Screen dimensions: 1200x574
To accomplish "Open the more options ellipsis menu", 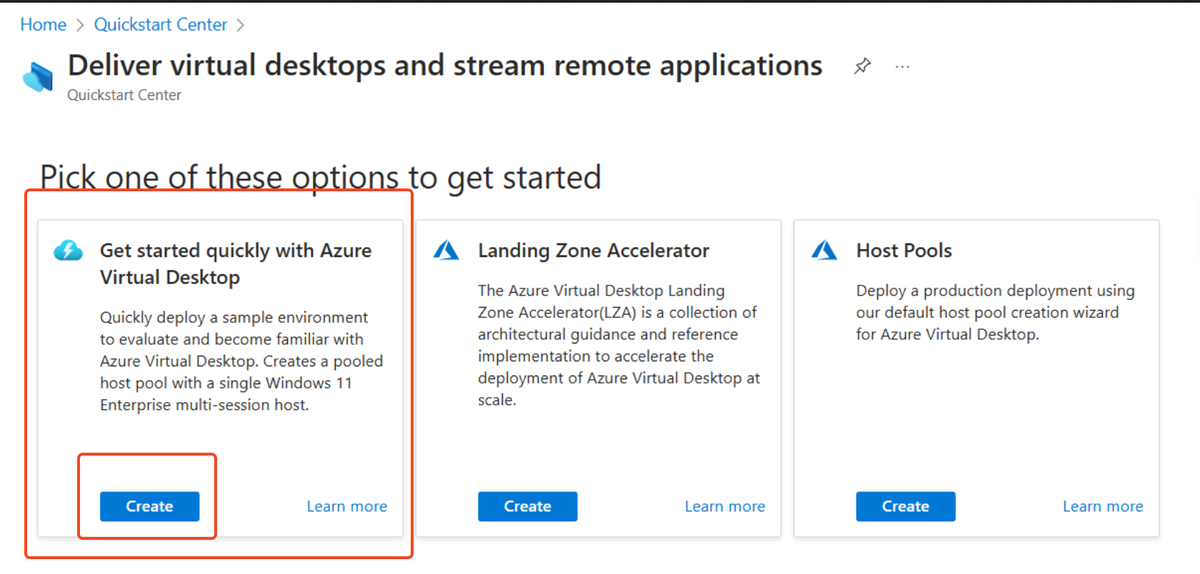I will pos(903,67).
